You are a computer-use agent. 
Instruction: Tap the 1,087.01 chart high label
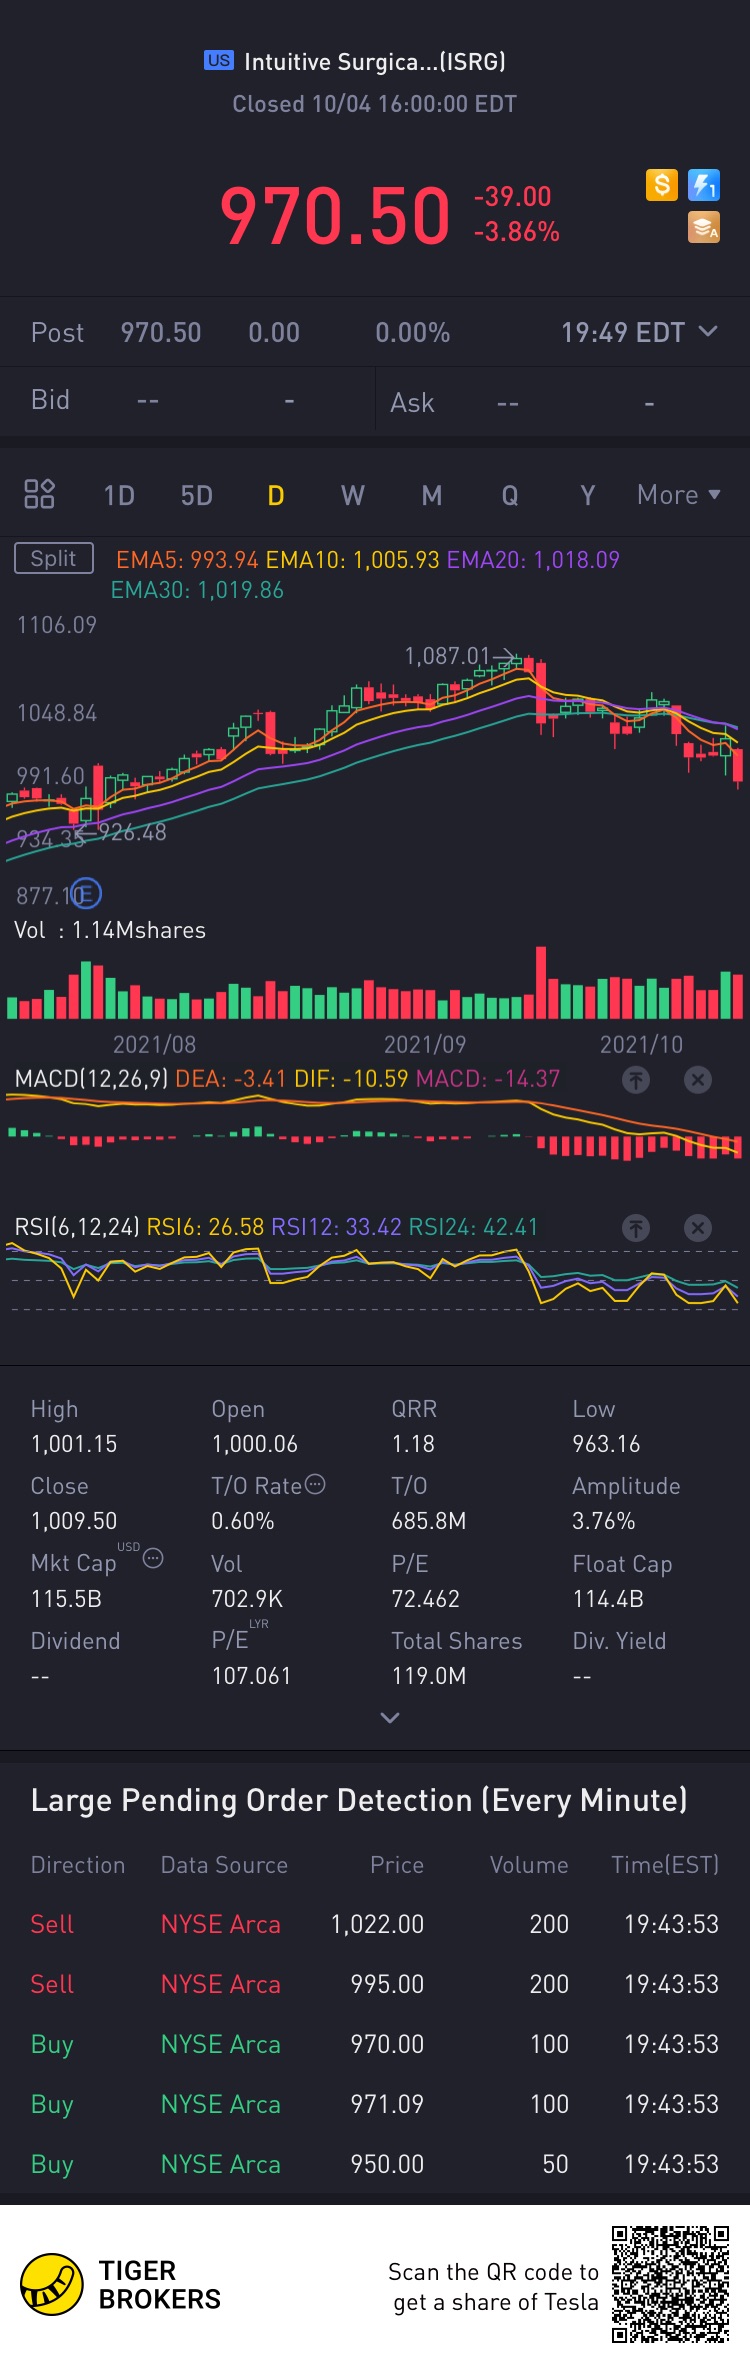coord(447,656)
